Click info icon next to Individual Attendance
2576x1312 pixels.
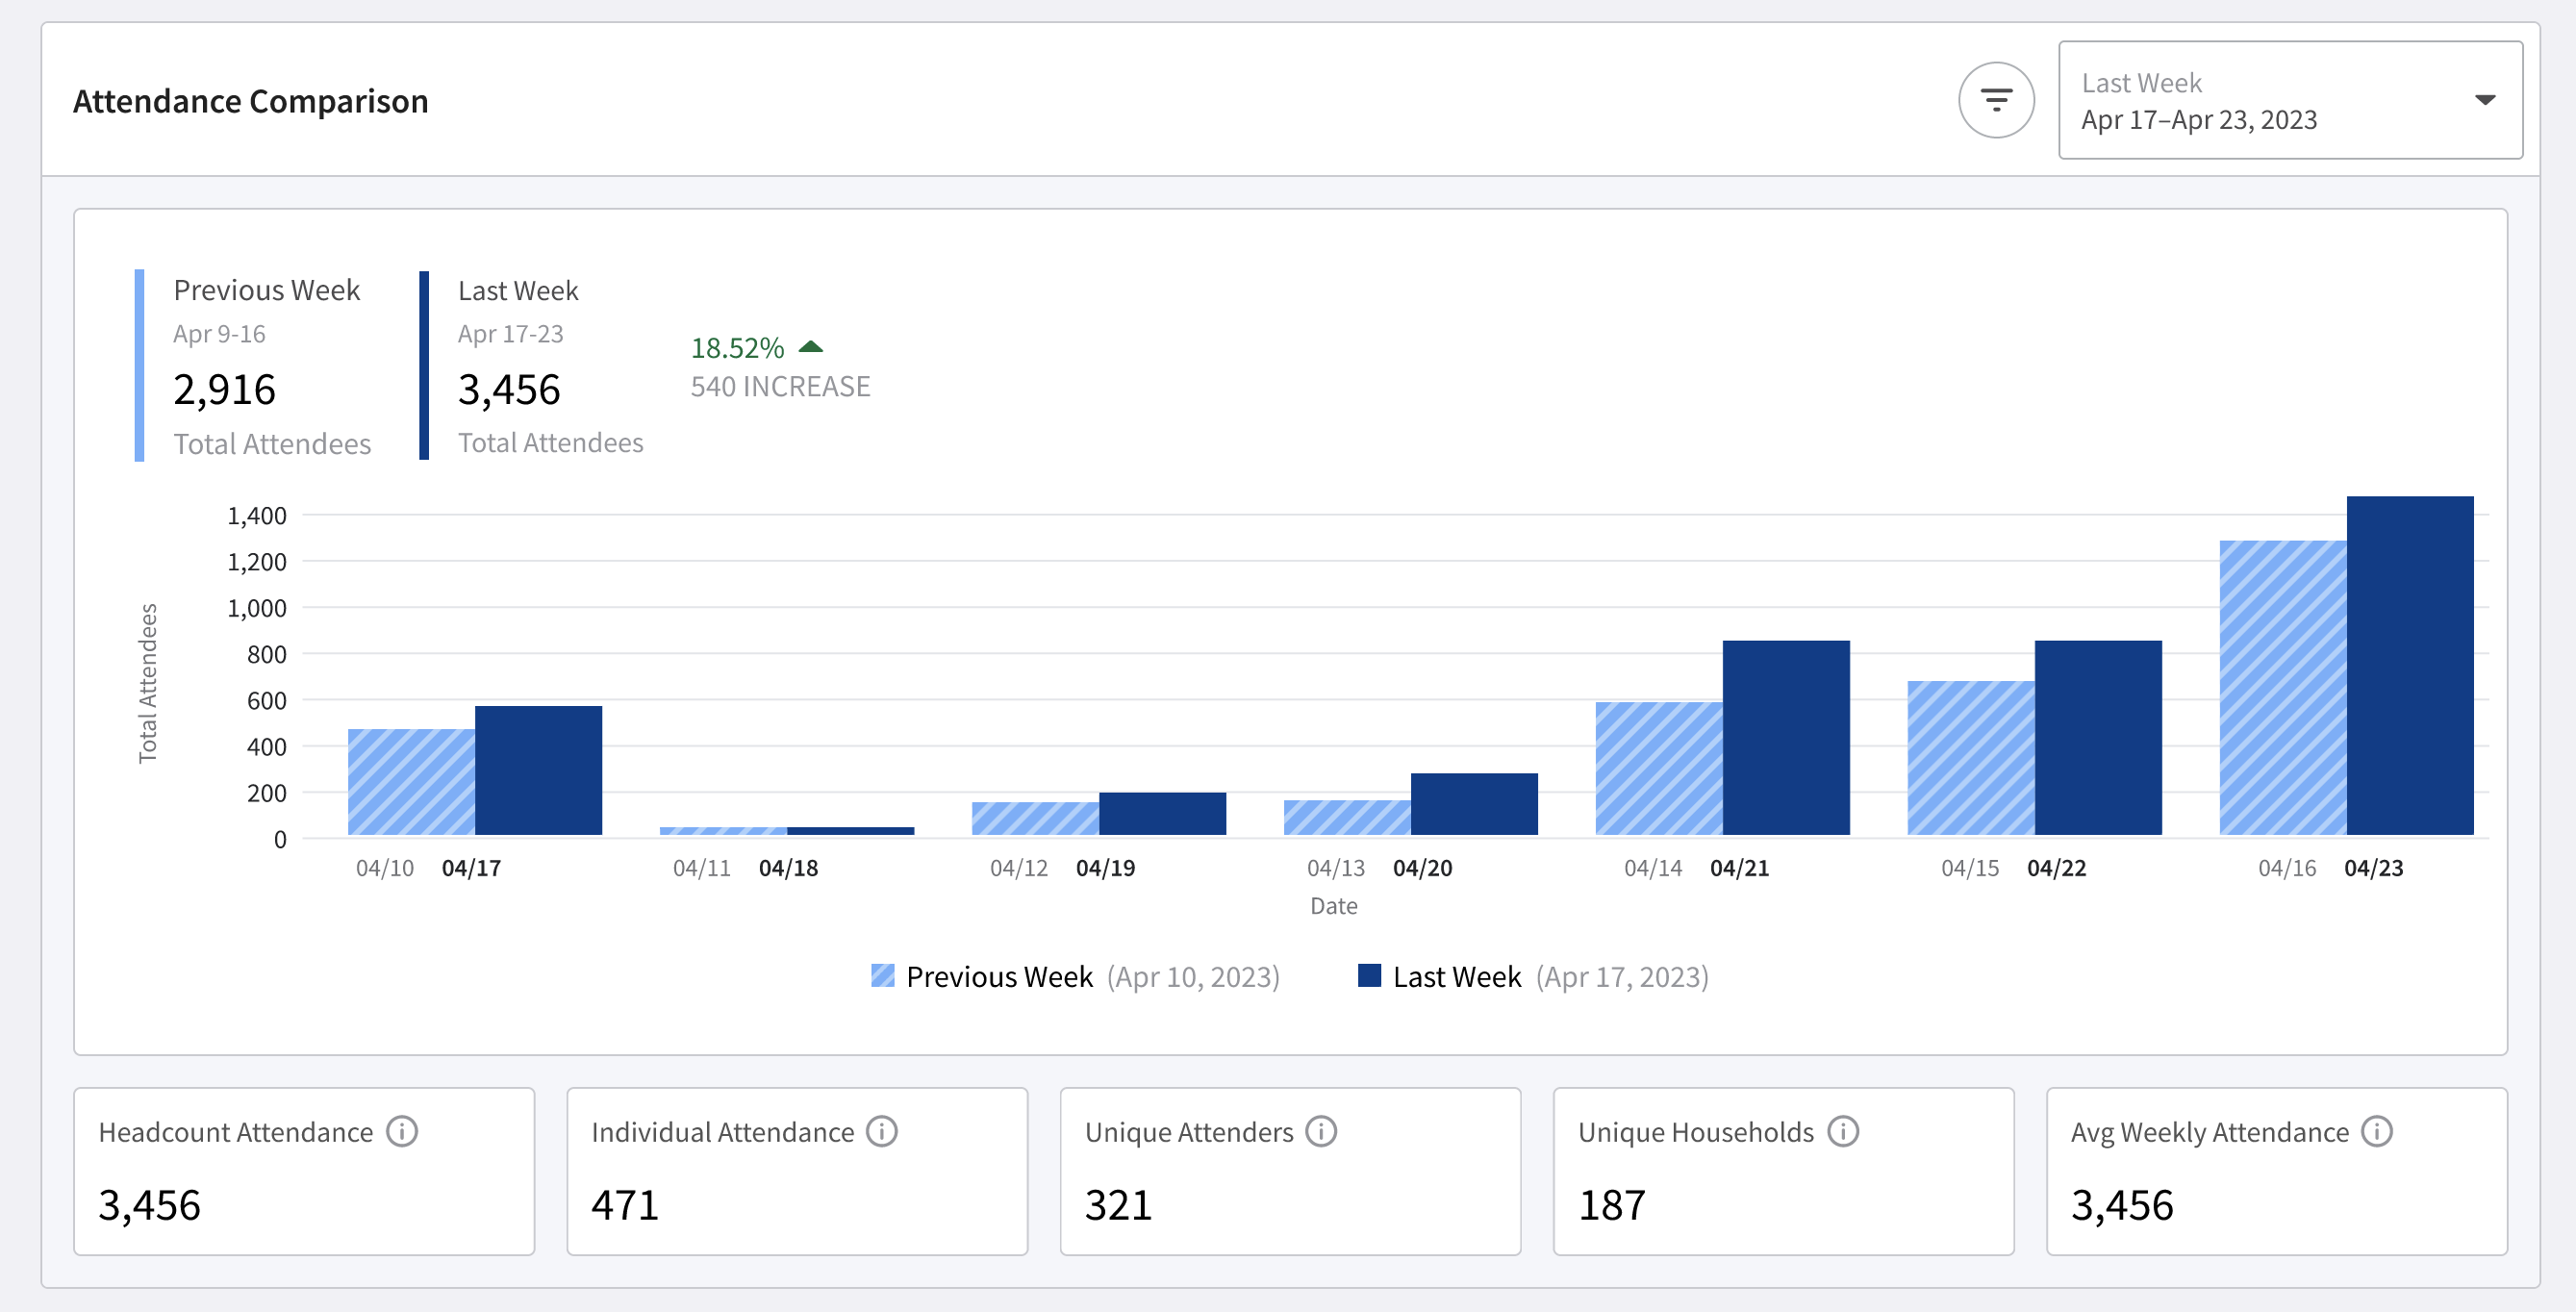pos(882,1131)
